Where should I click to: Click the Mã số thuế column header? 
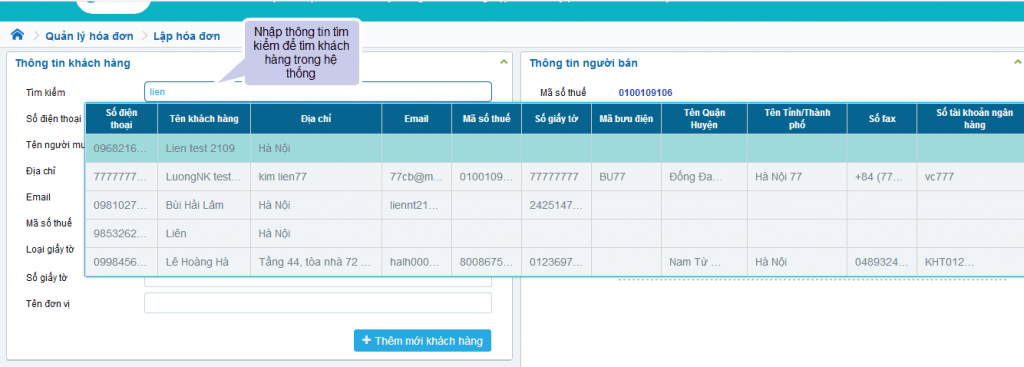point(486,118)
